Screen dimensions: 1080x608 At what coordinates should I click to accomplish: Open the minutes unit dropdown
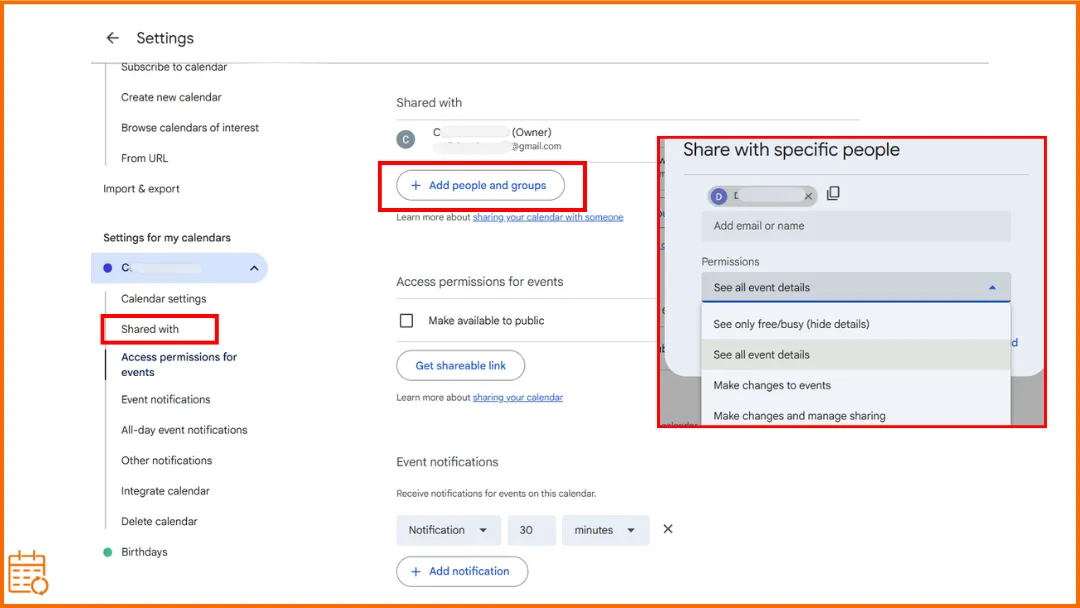(x=605, y=530)
